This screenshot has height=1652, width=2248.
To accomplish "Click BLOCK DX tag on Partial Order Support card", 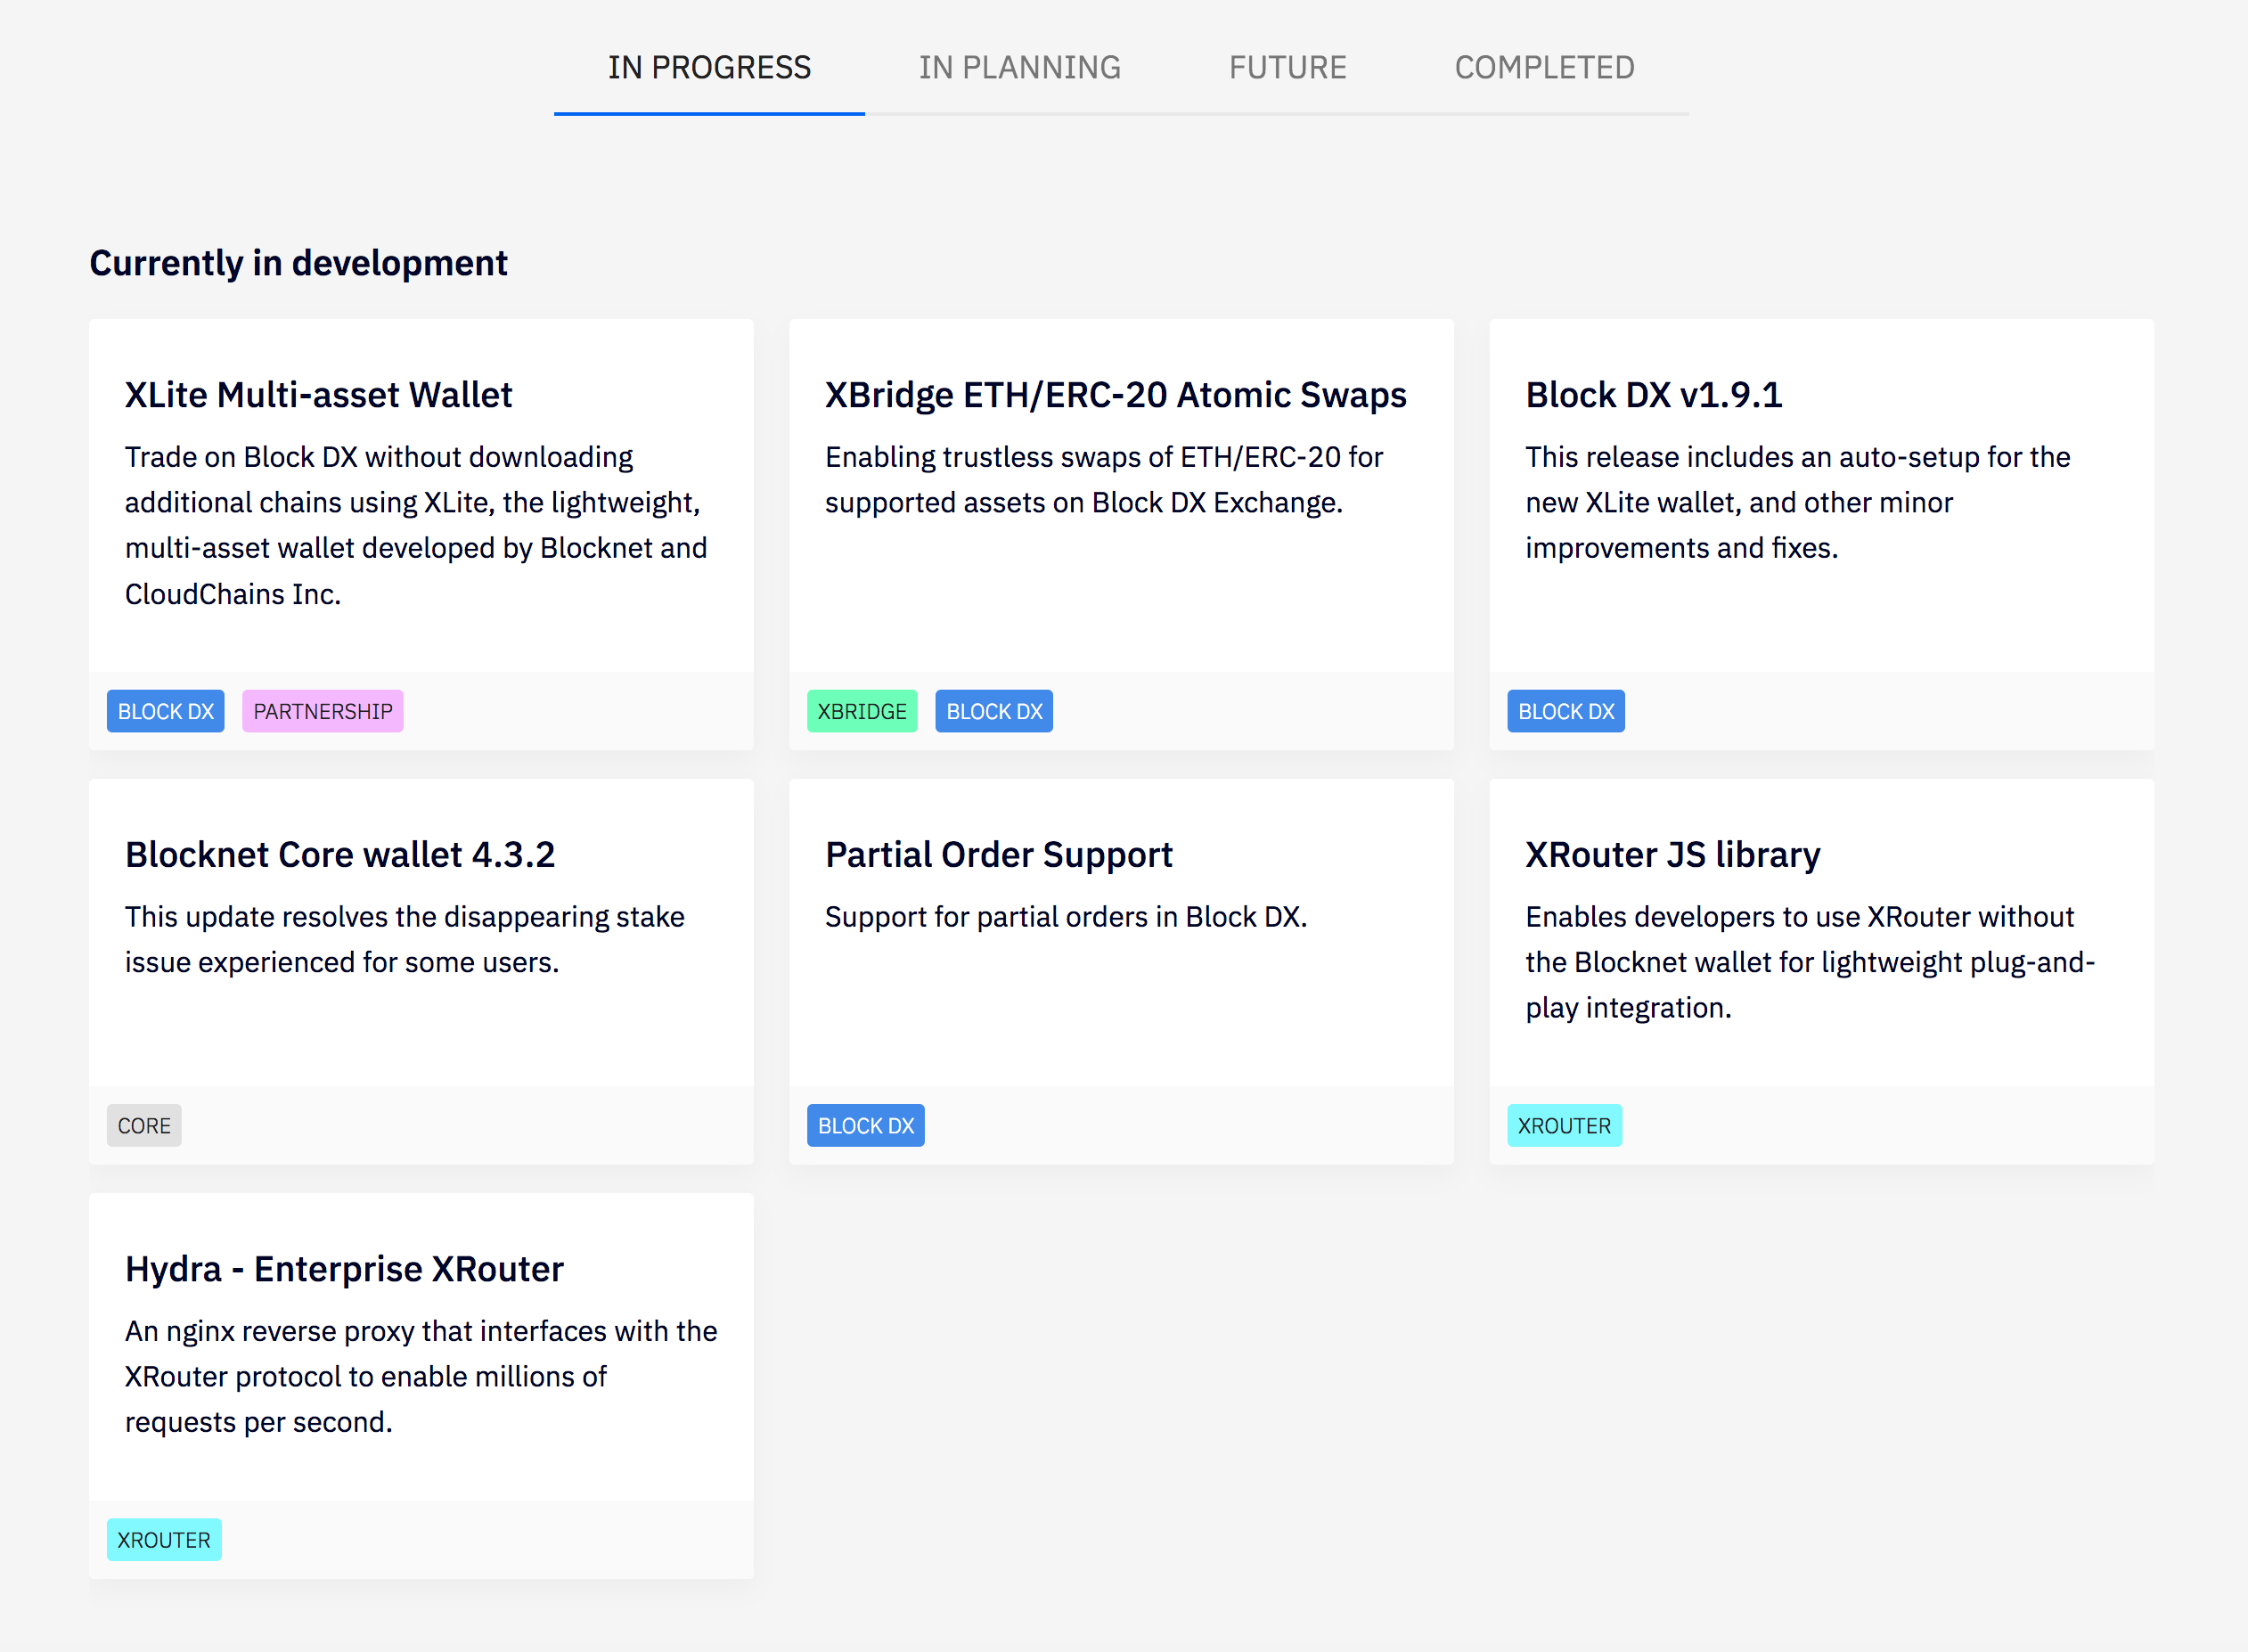I will coord(866,1125).
